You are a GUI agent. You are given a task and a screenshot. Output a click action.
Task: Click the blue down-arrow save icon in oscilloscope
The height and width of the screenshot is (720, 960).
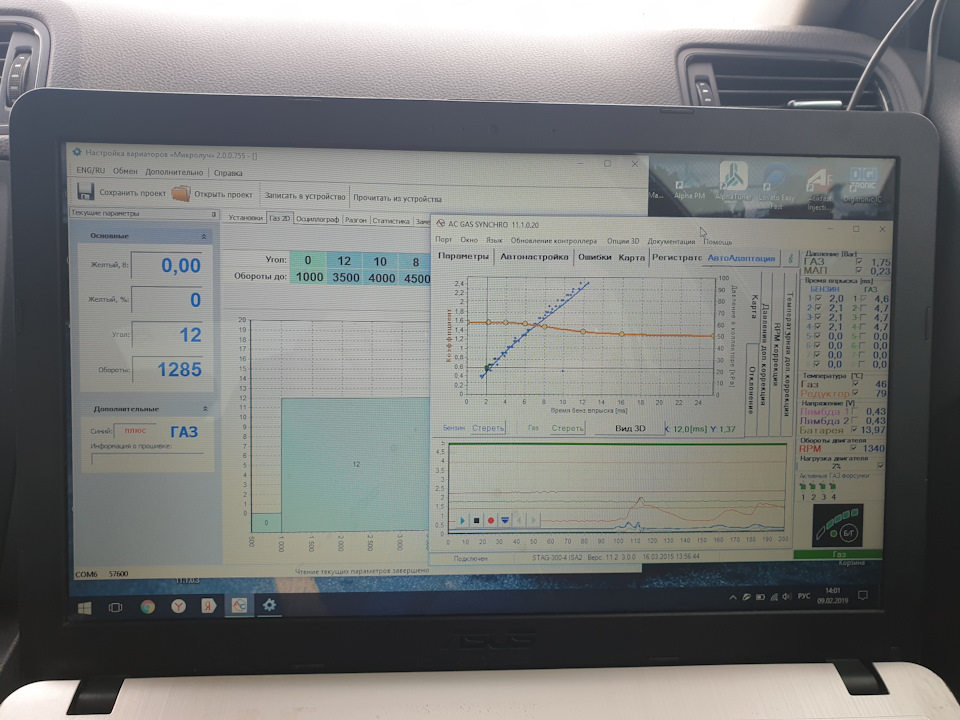point(505,520)
